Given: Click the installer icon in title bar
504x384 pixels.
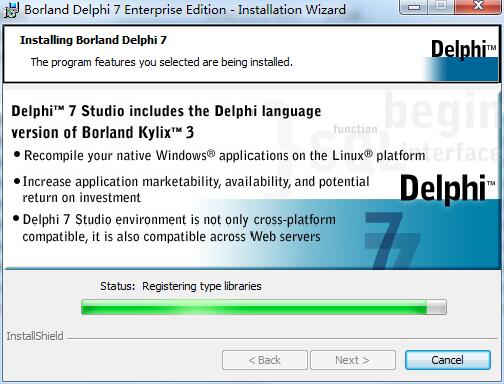Looking at the screenshot, I should click(x=11, y=10).
